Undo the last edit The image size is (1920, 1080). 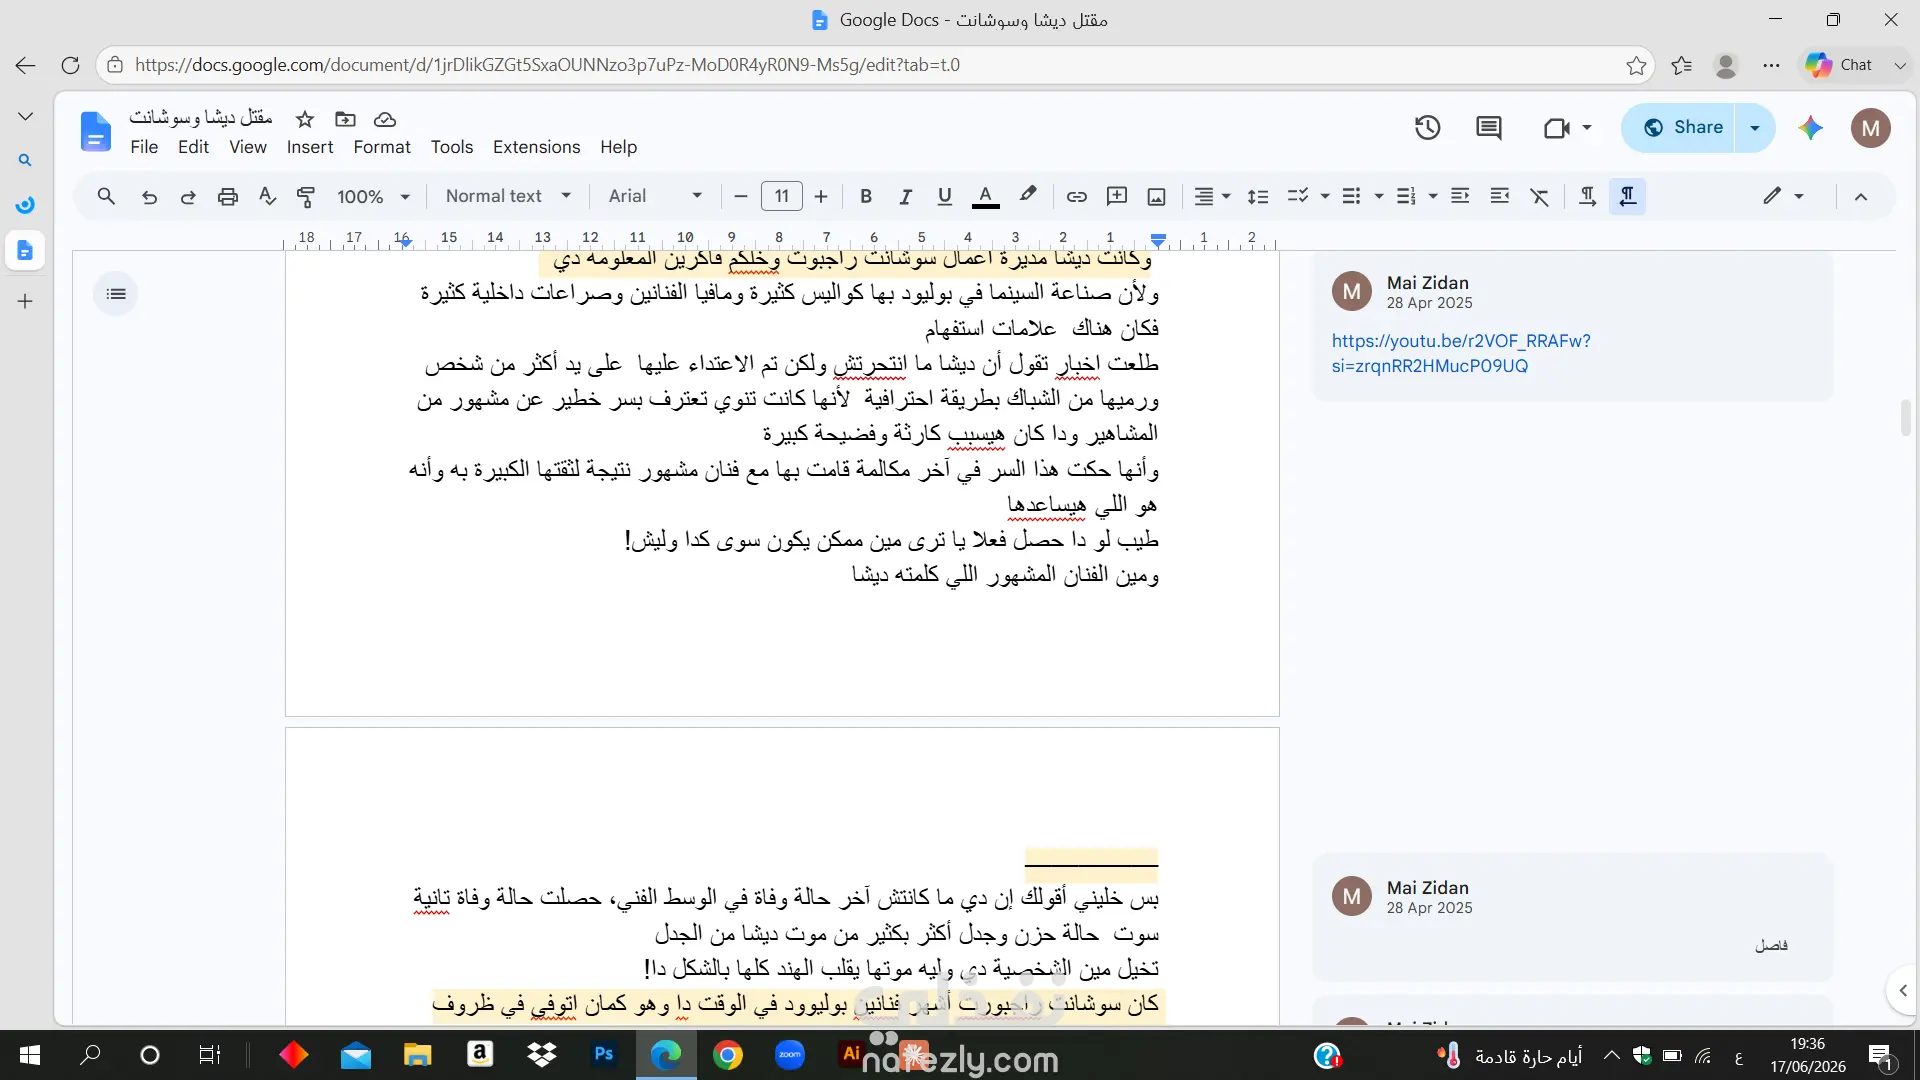(149, 196)
